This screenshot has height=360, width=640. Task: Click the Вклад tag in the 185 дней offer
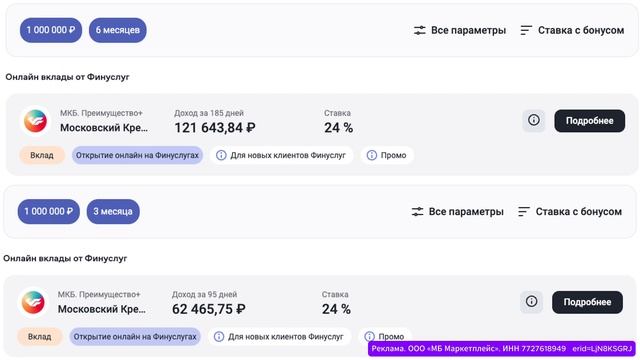pyautogui.click(x=42, y=156)
